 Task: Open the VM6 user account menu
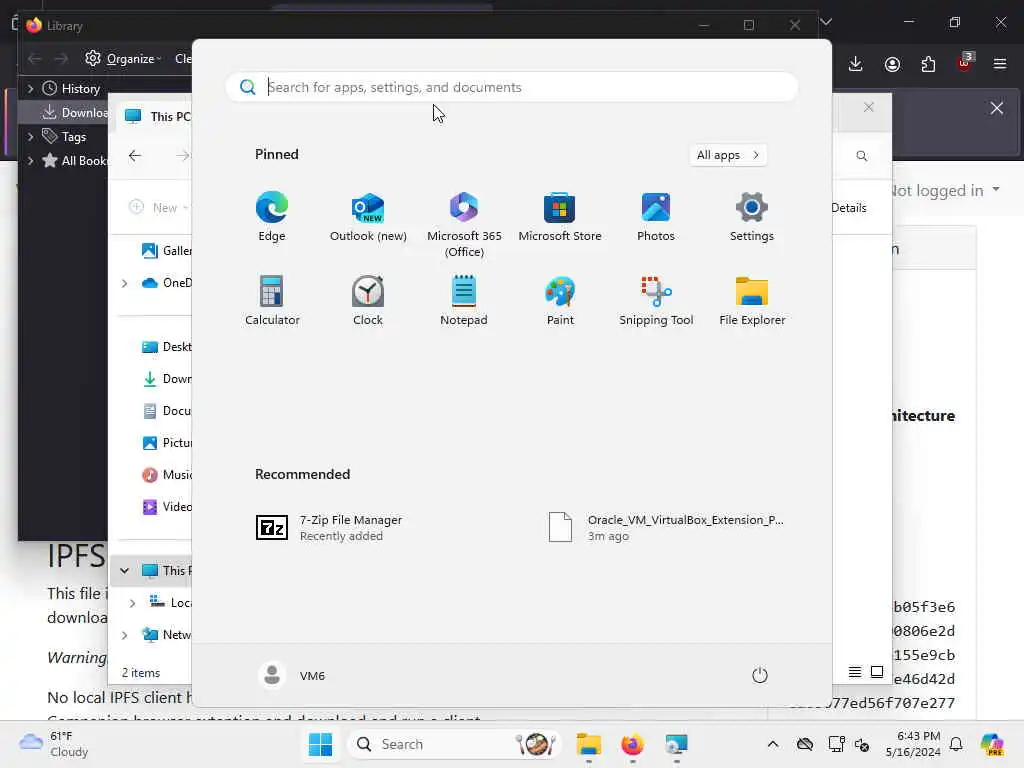click(x=292, y=675)
